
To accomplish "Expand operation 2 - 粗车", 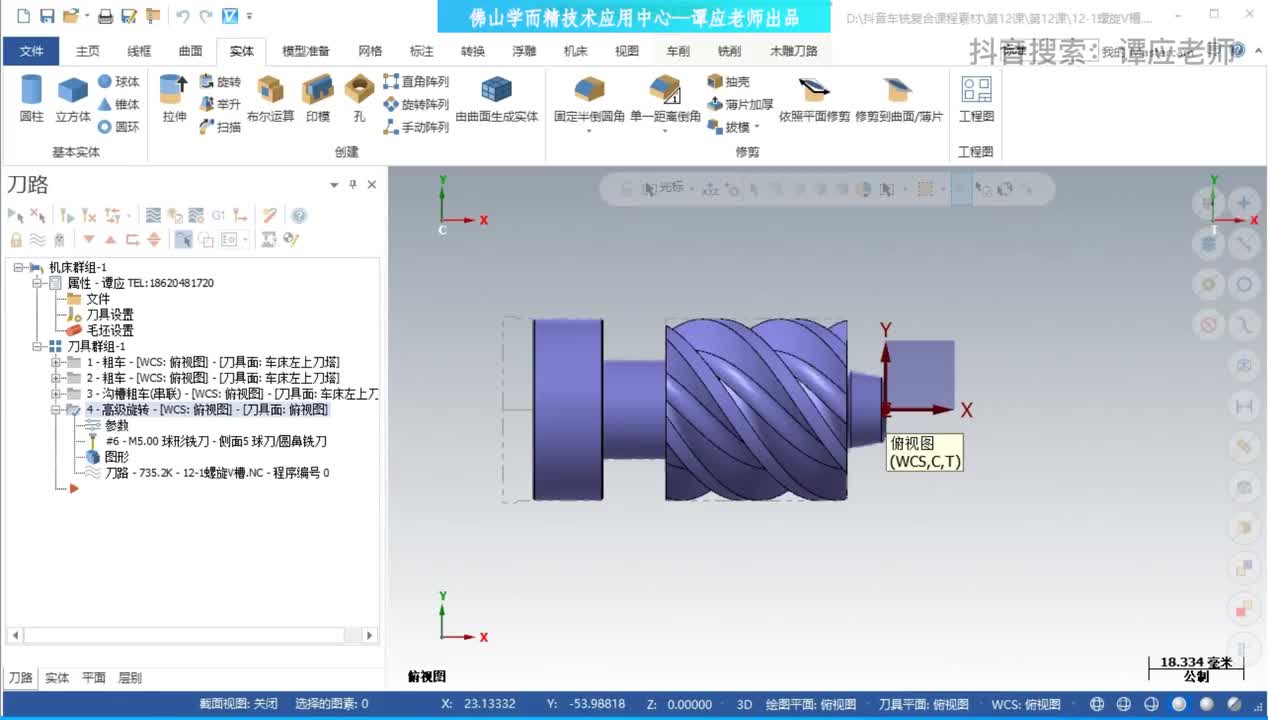I will pos(56,378).
